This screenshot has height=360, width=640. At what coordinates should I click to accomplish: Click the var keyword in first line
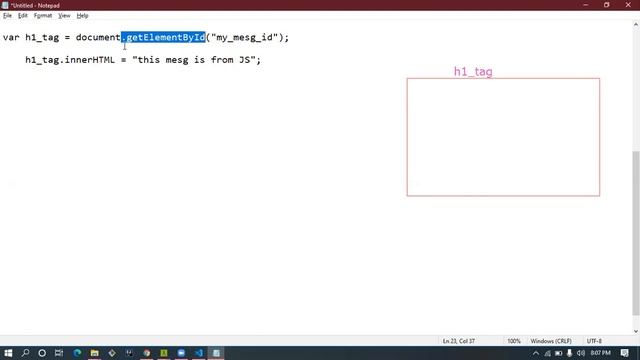(x=11, y=37)
